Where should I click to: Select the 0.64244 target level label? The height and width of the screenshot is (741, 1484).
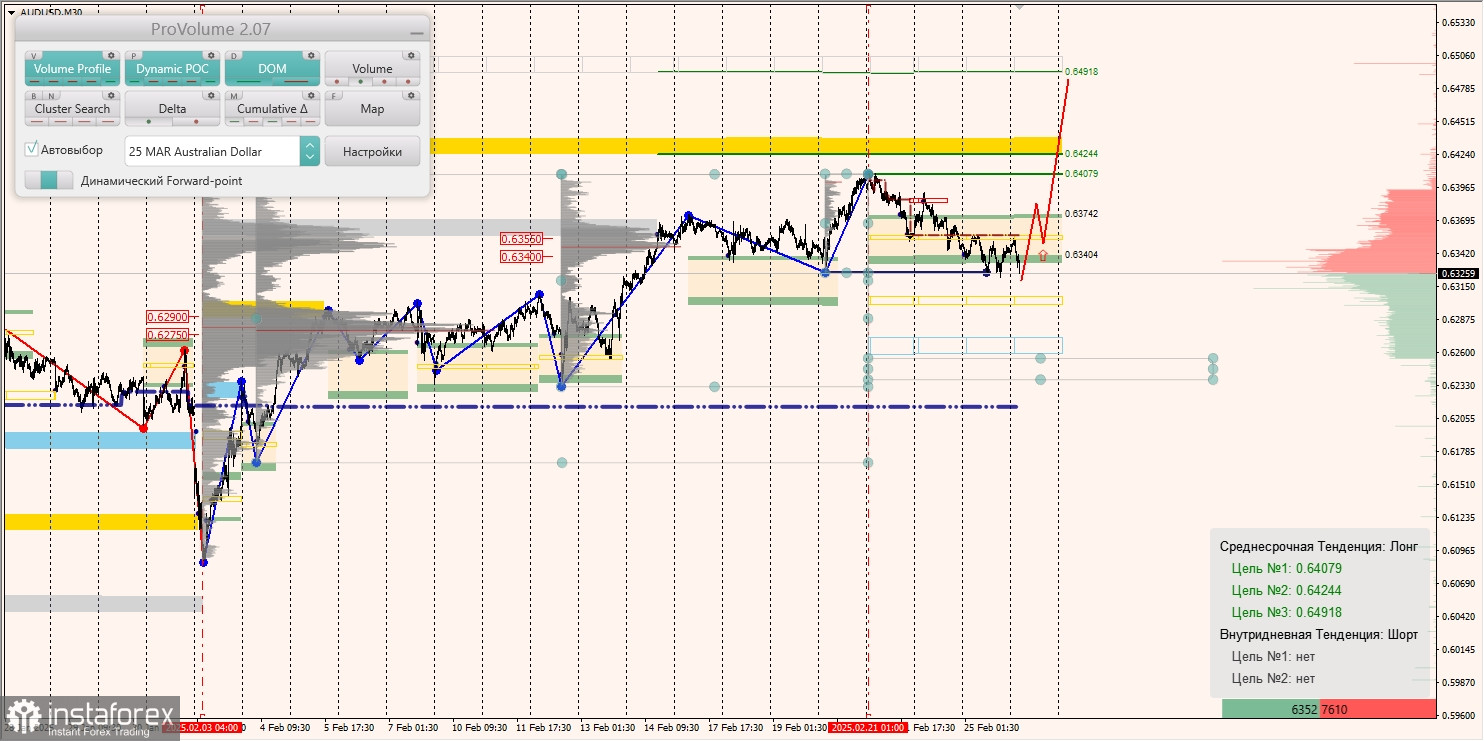[x=1081, y=154]
